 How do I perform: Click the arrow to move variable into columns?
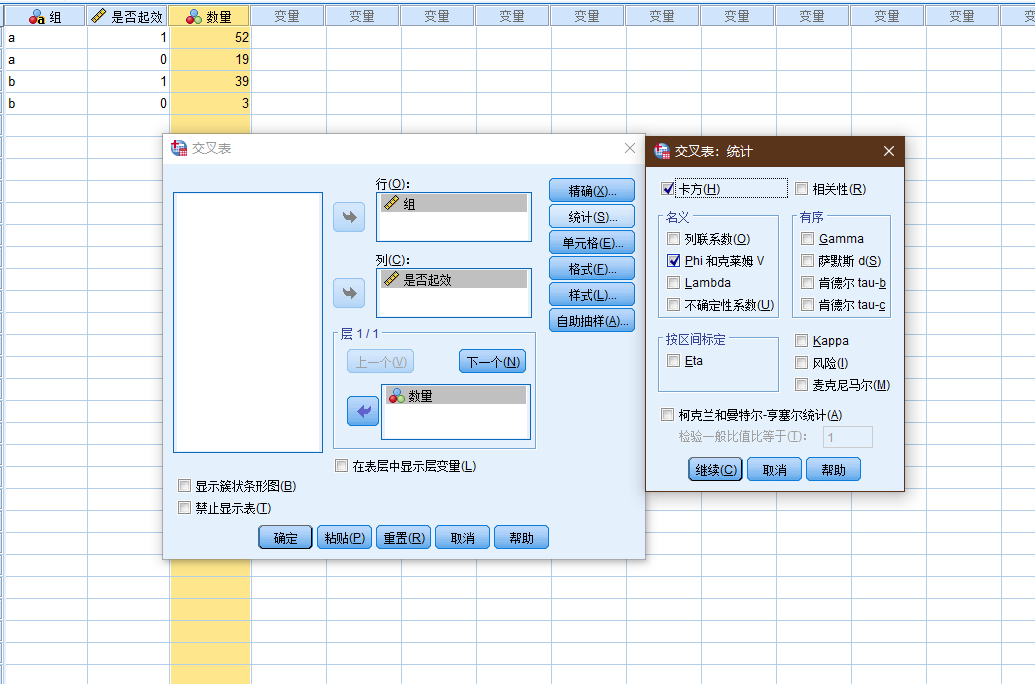pos(349,293)
